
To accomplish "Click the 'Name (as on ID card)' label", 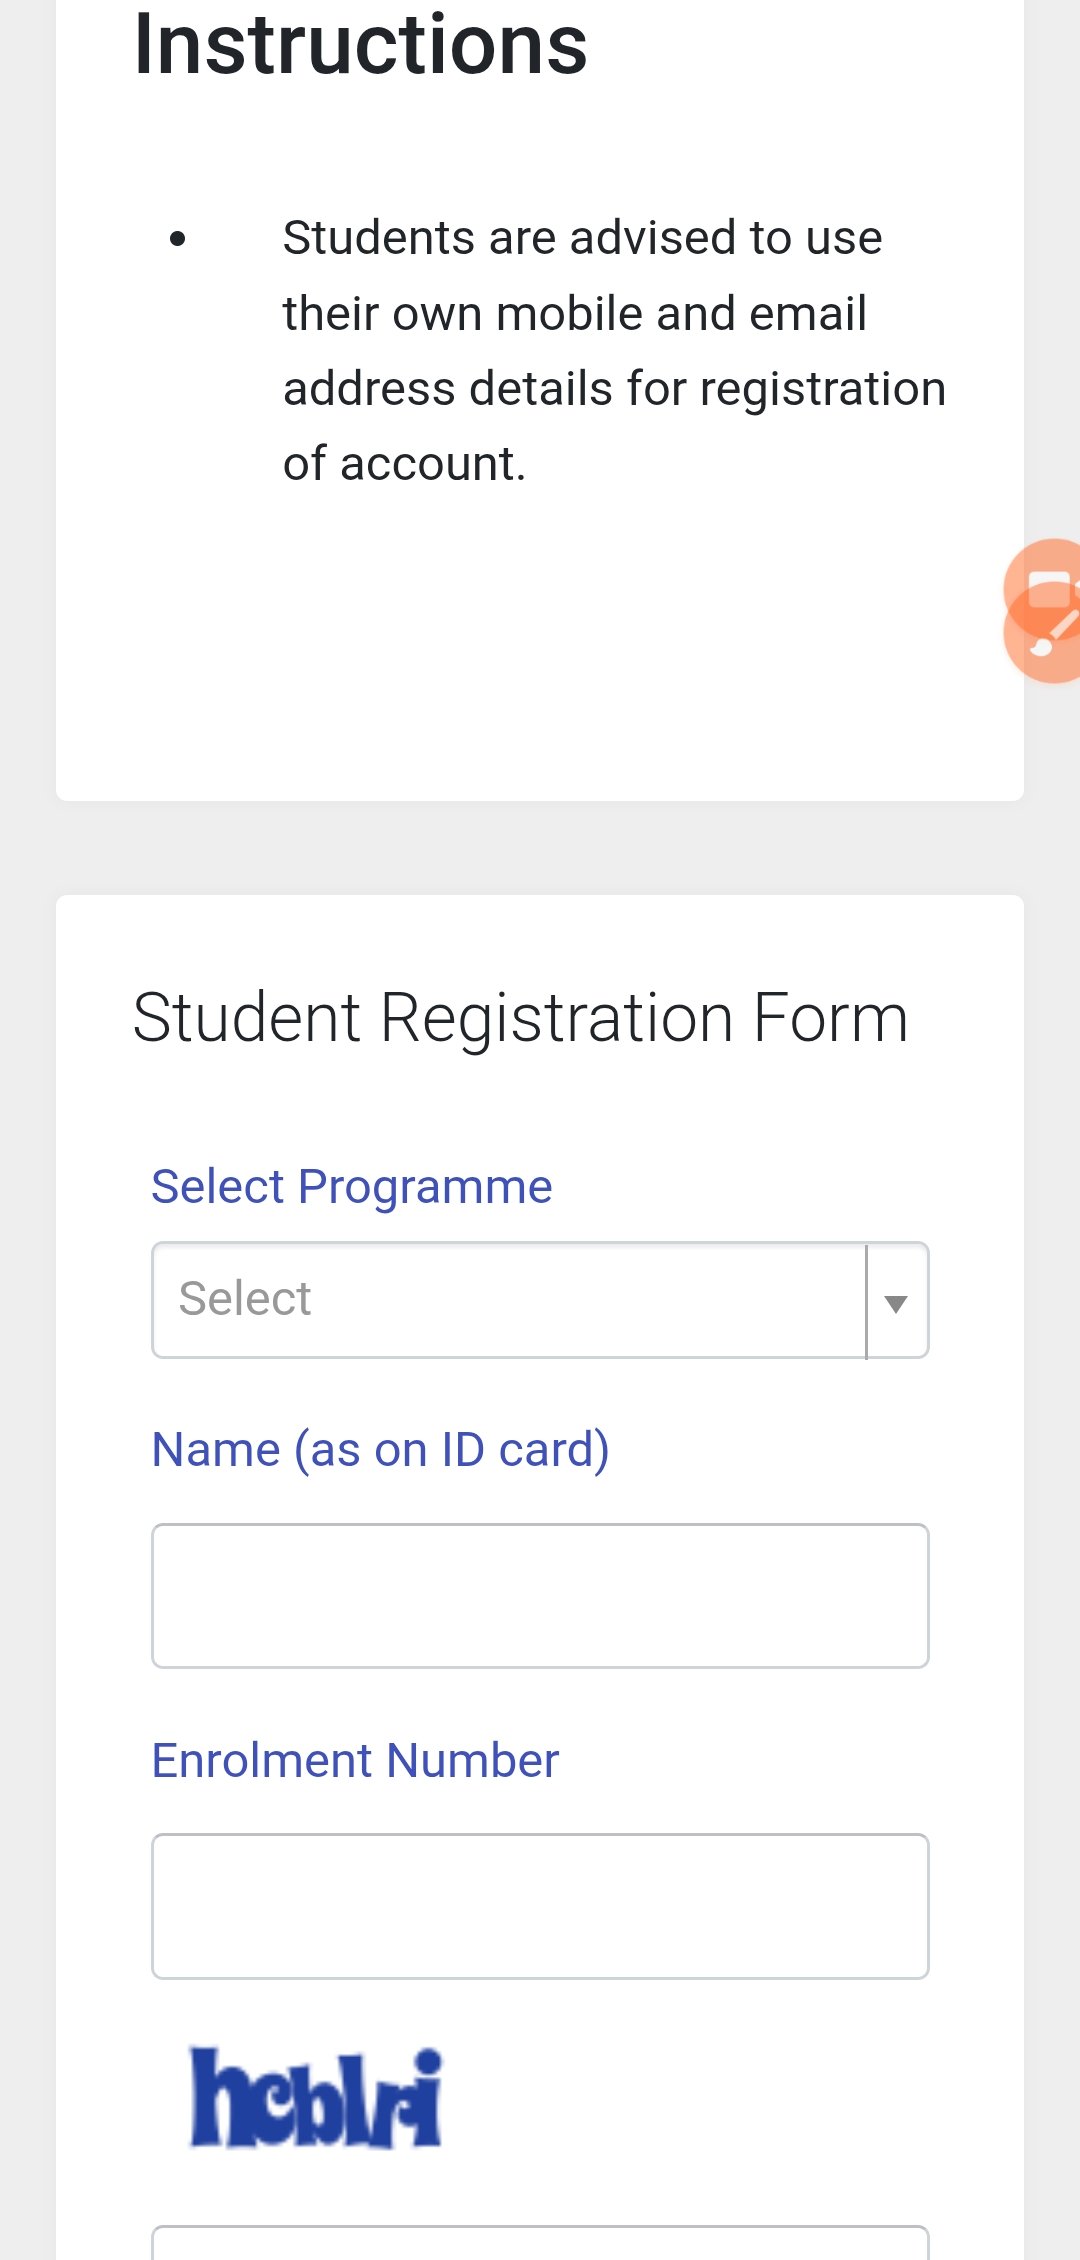I will tap(380, 1449).
